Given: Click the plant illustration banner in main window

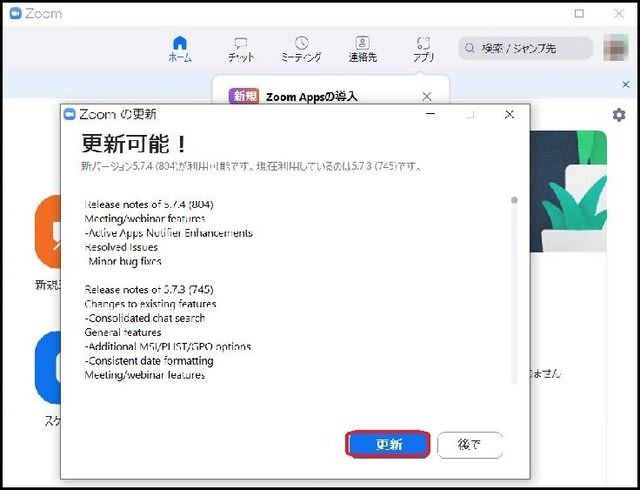Looking at the screenshot, I should (568, 191).
